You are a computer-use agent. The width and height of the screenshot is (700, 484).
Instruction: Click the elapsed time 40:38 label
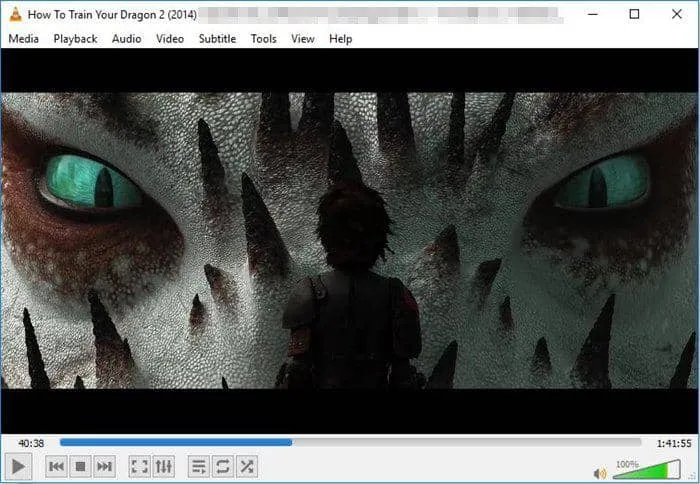tap(30, 442)
